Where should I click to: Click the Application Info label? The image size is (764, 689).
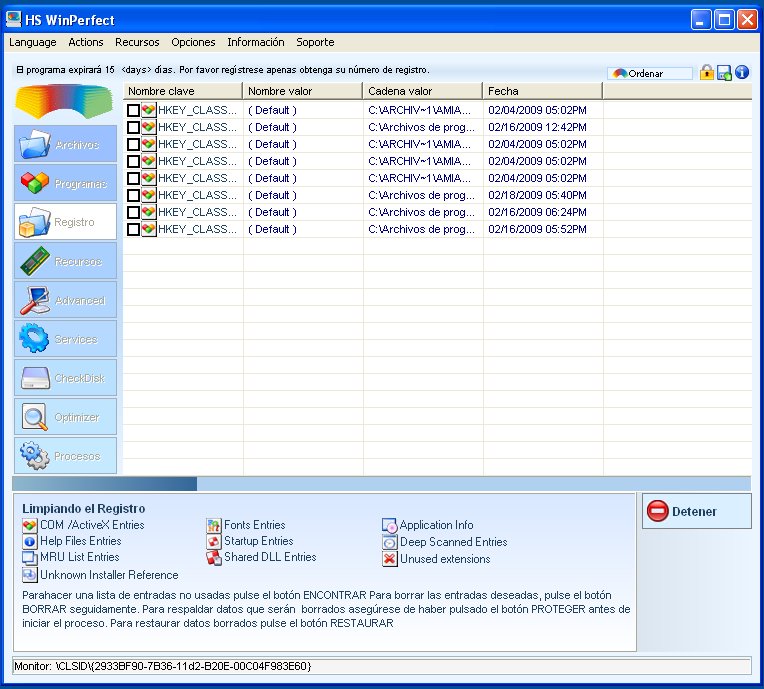click(x=436, y=525)
